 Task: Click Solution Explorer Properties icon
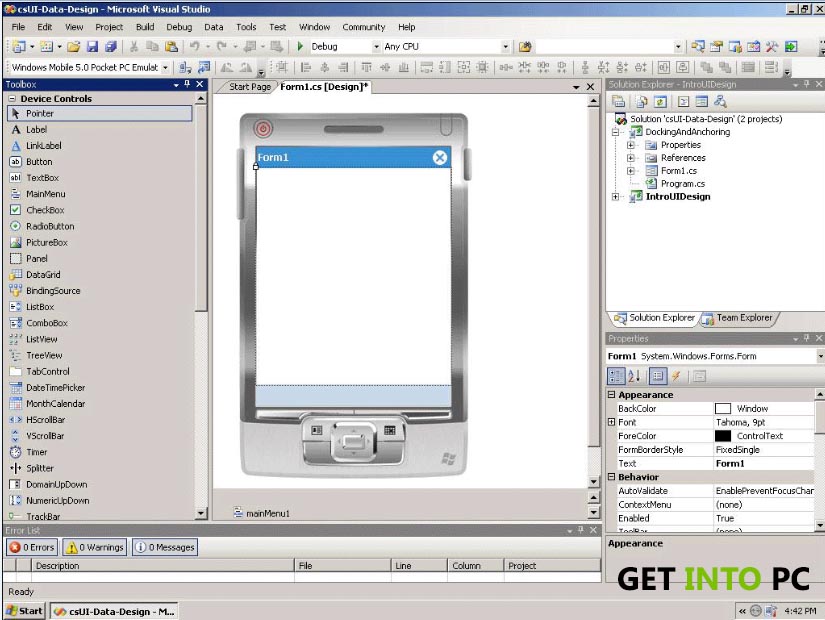click(x=619, y=102)
